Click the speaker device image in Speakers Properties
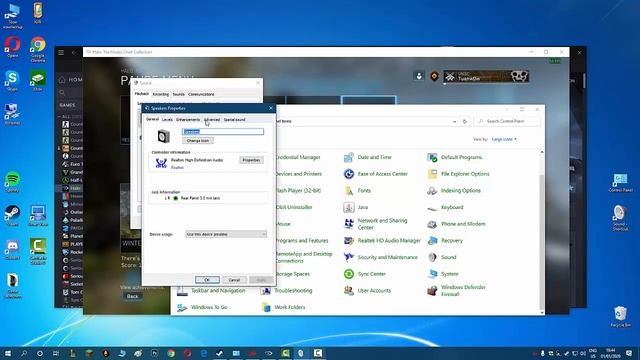Screen dimensions: 640x360 click(x=164, y=136)
